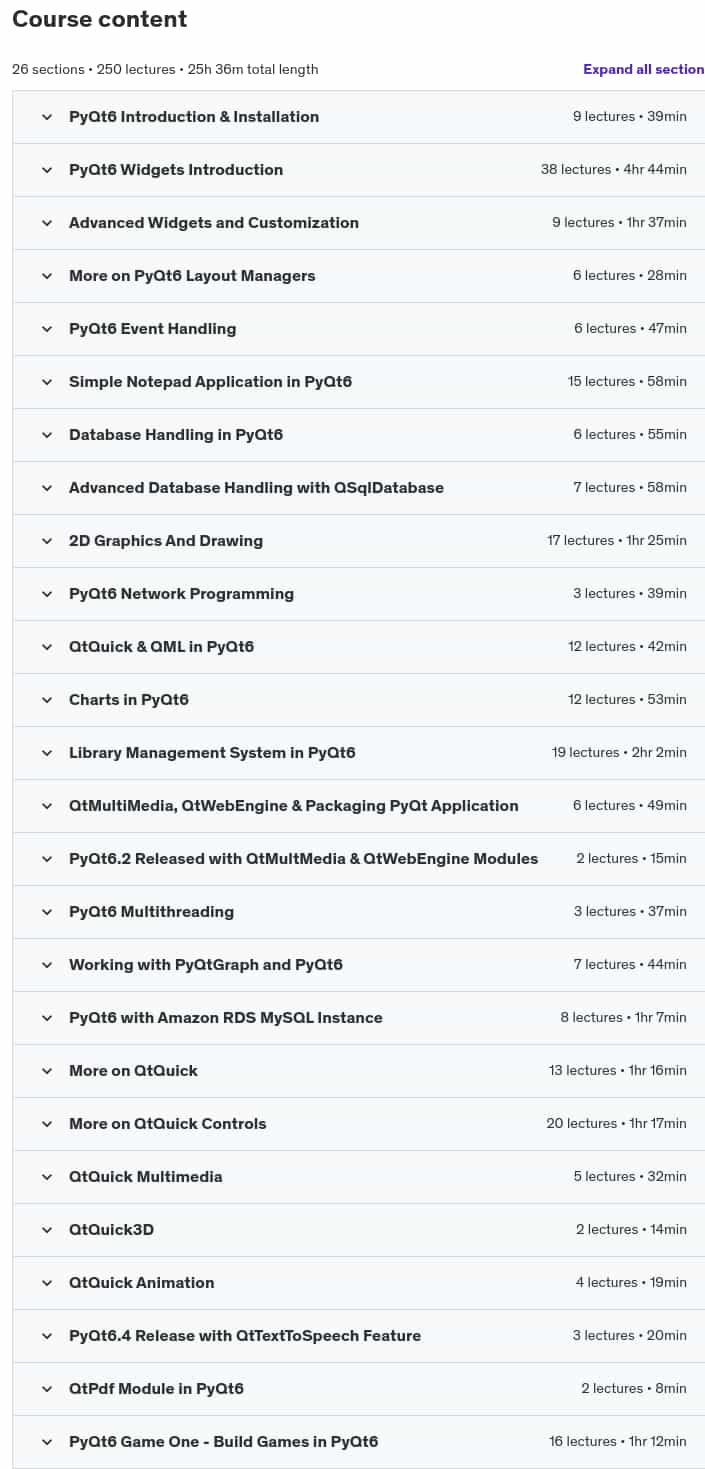Toggle chevron for PyQt6 Event Handling
705x1469 pixels.
pyautogui.click(x=46, y=329)
